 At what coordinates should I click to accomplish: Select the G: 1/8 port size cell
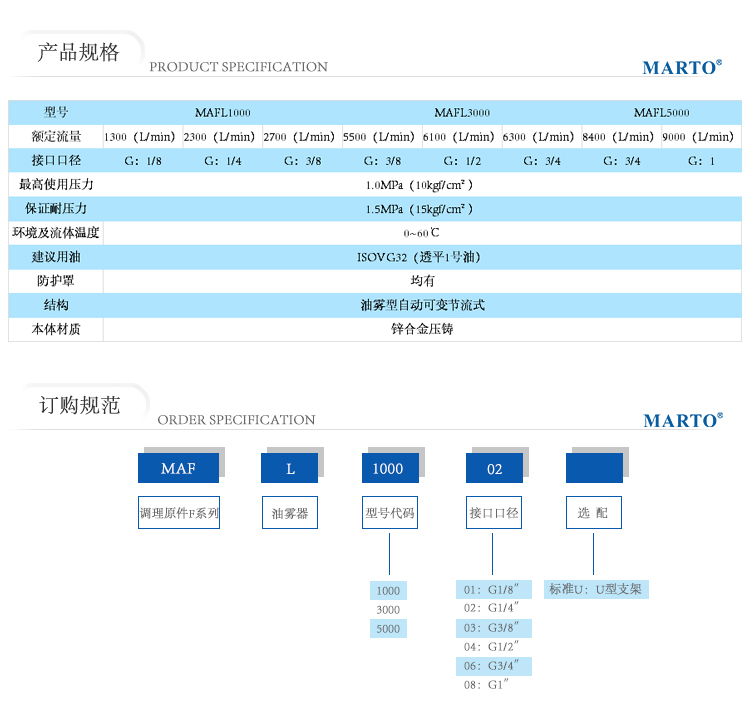point(143,161)
